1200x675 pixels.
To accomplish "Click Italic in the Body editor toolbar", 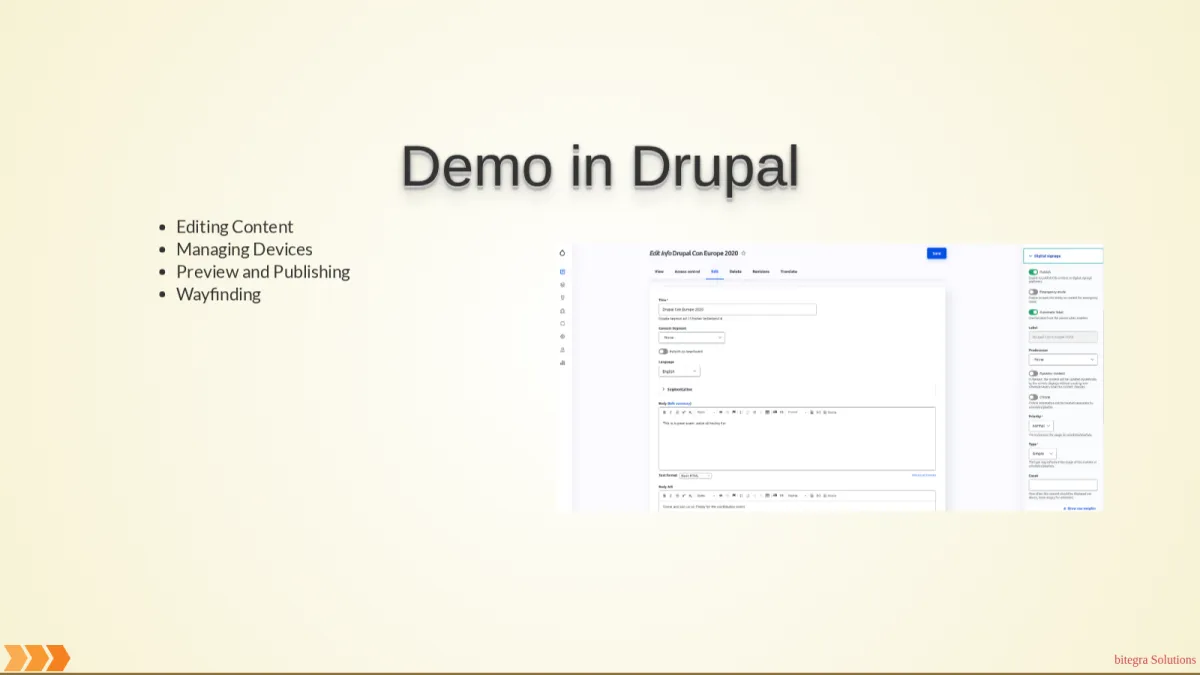I will click(x=670, y=412).
